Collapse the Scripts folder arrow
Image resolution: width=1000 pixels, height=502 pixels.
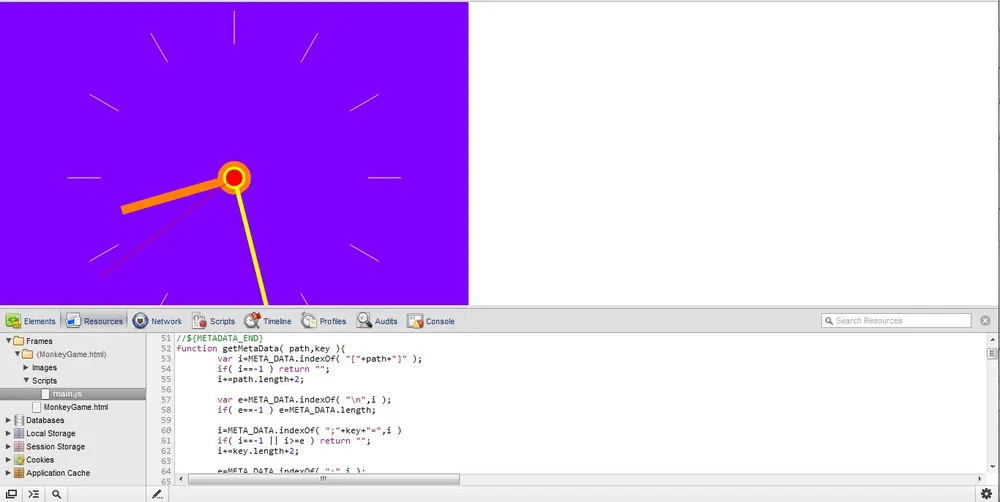[26, 380]
